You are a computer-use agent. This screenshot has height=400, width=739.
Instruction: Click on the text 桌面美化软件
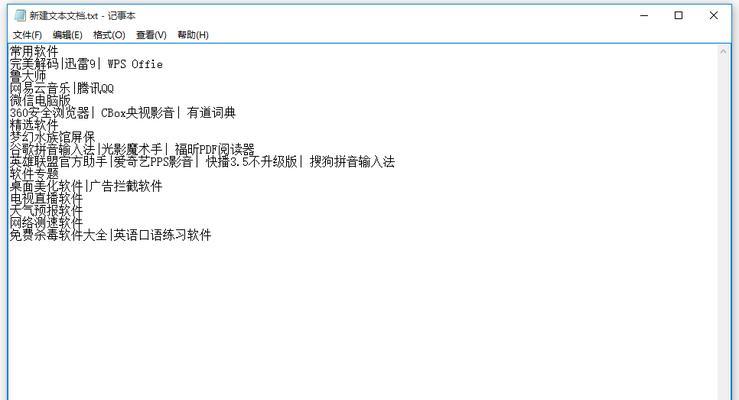[46, 186]
